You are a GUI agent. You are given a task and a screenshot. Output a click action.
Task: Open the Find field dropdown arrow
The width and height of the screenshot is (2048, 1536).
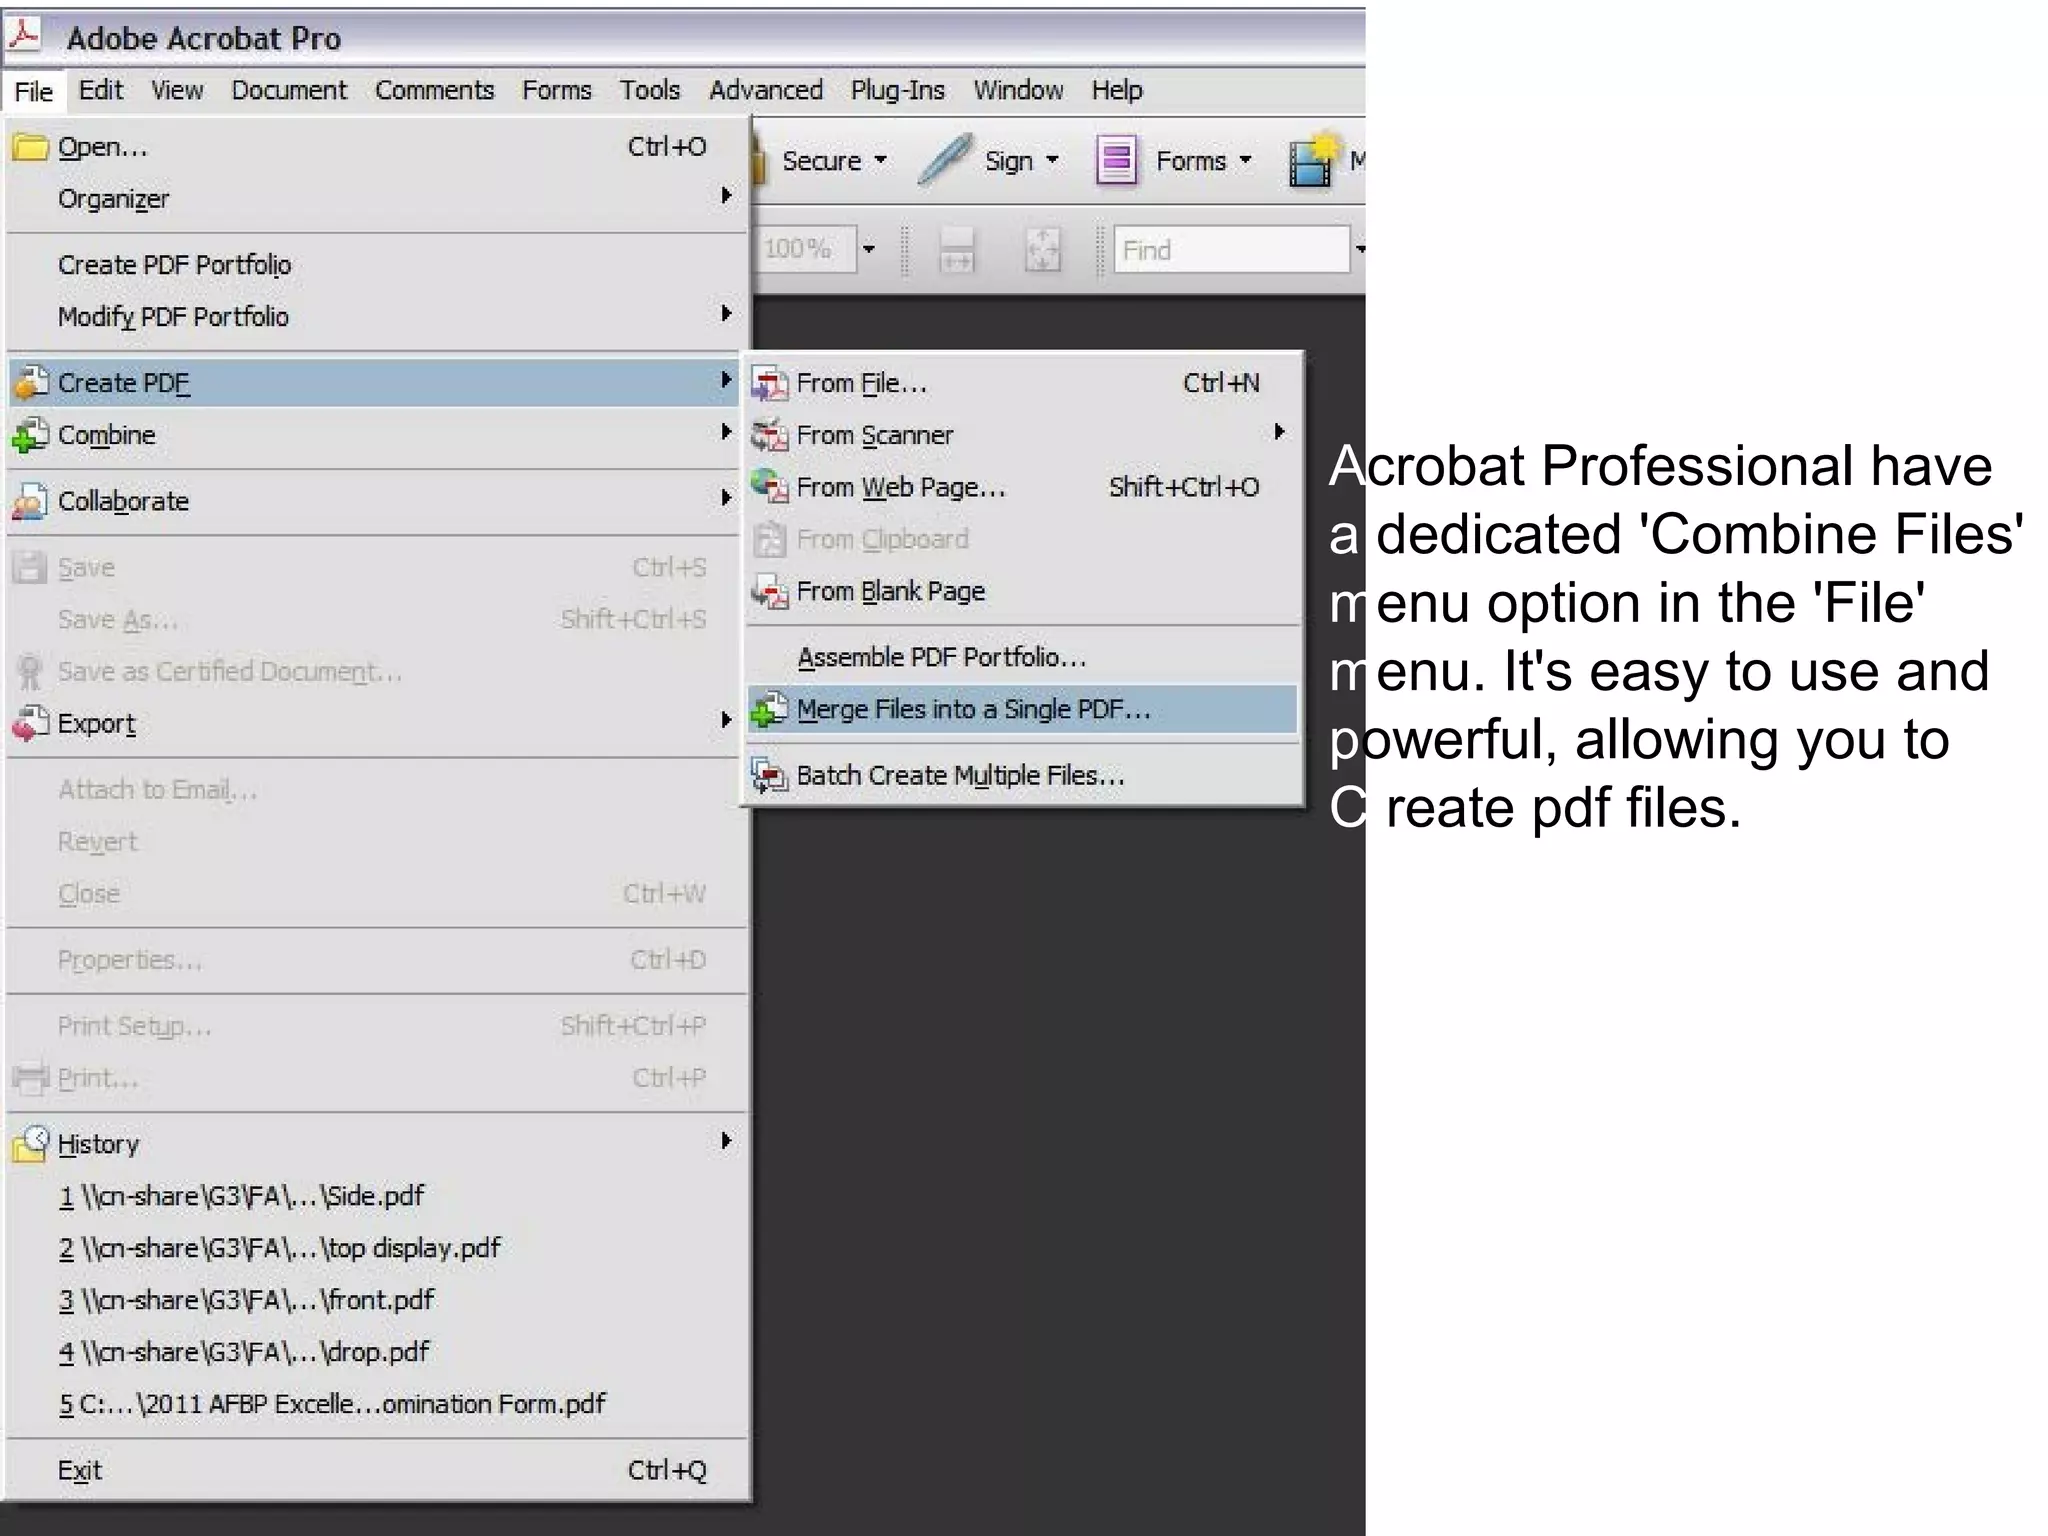point(1359,249)
